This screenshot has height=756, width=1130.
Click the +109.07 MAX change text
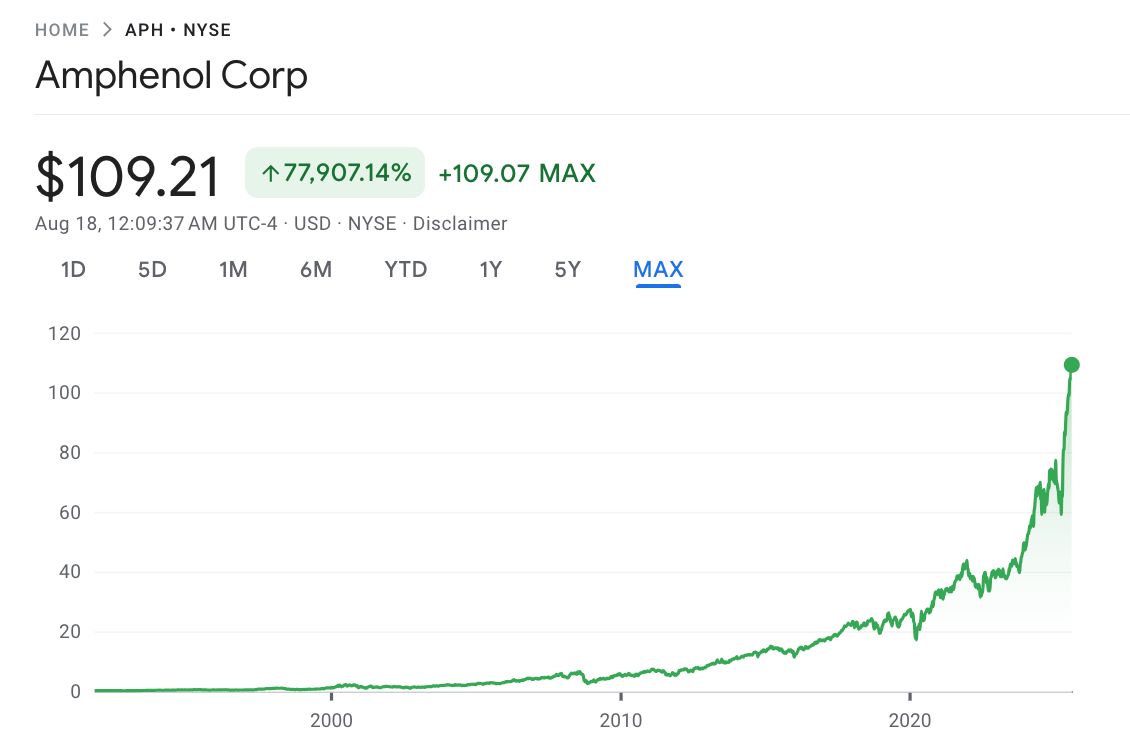pyautogui.click(x=517, y=172)
